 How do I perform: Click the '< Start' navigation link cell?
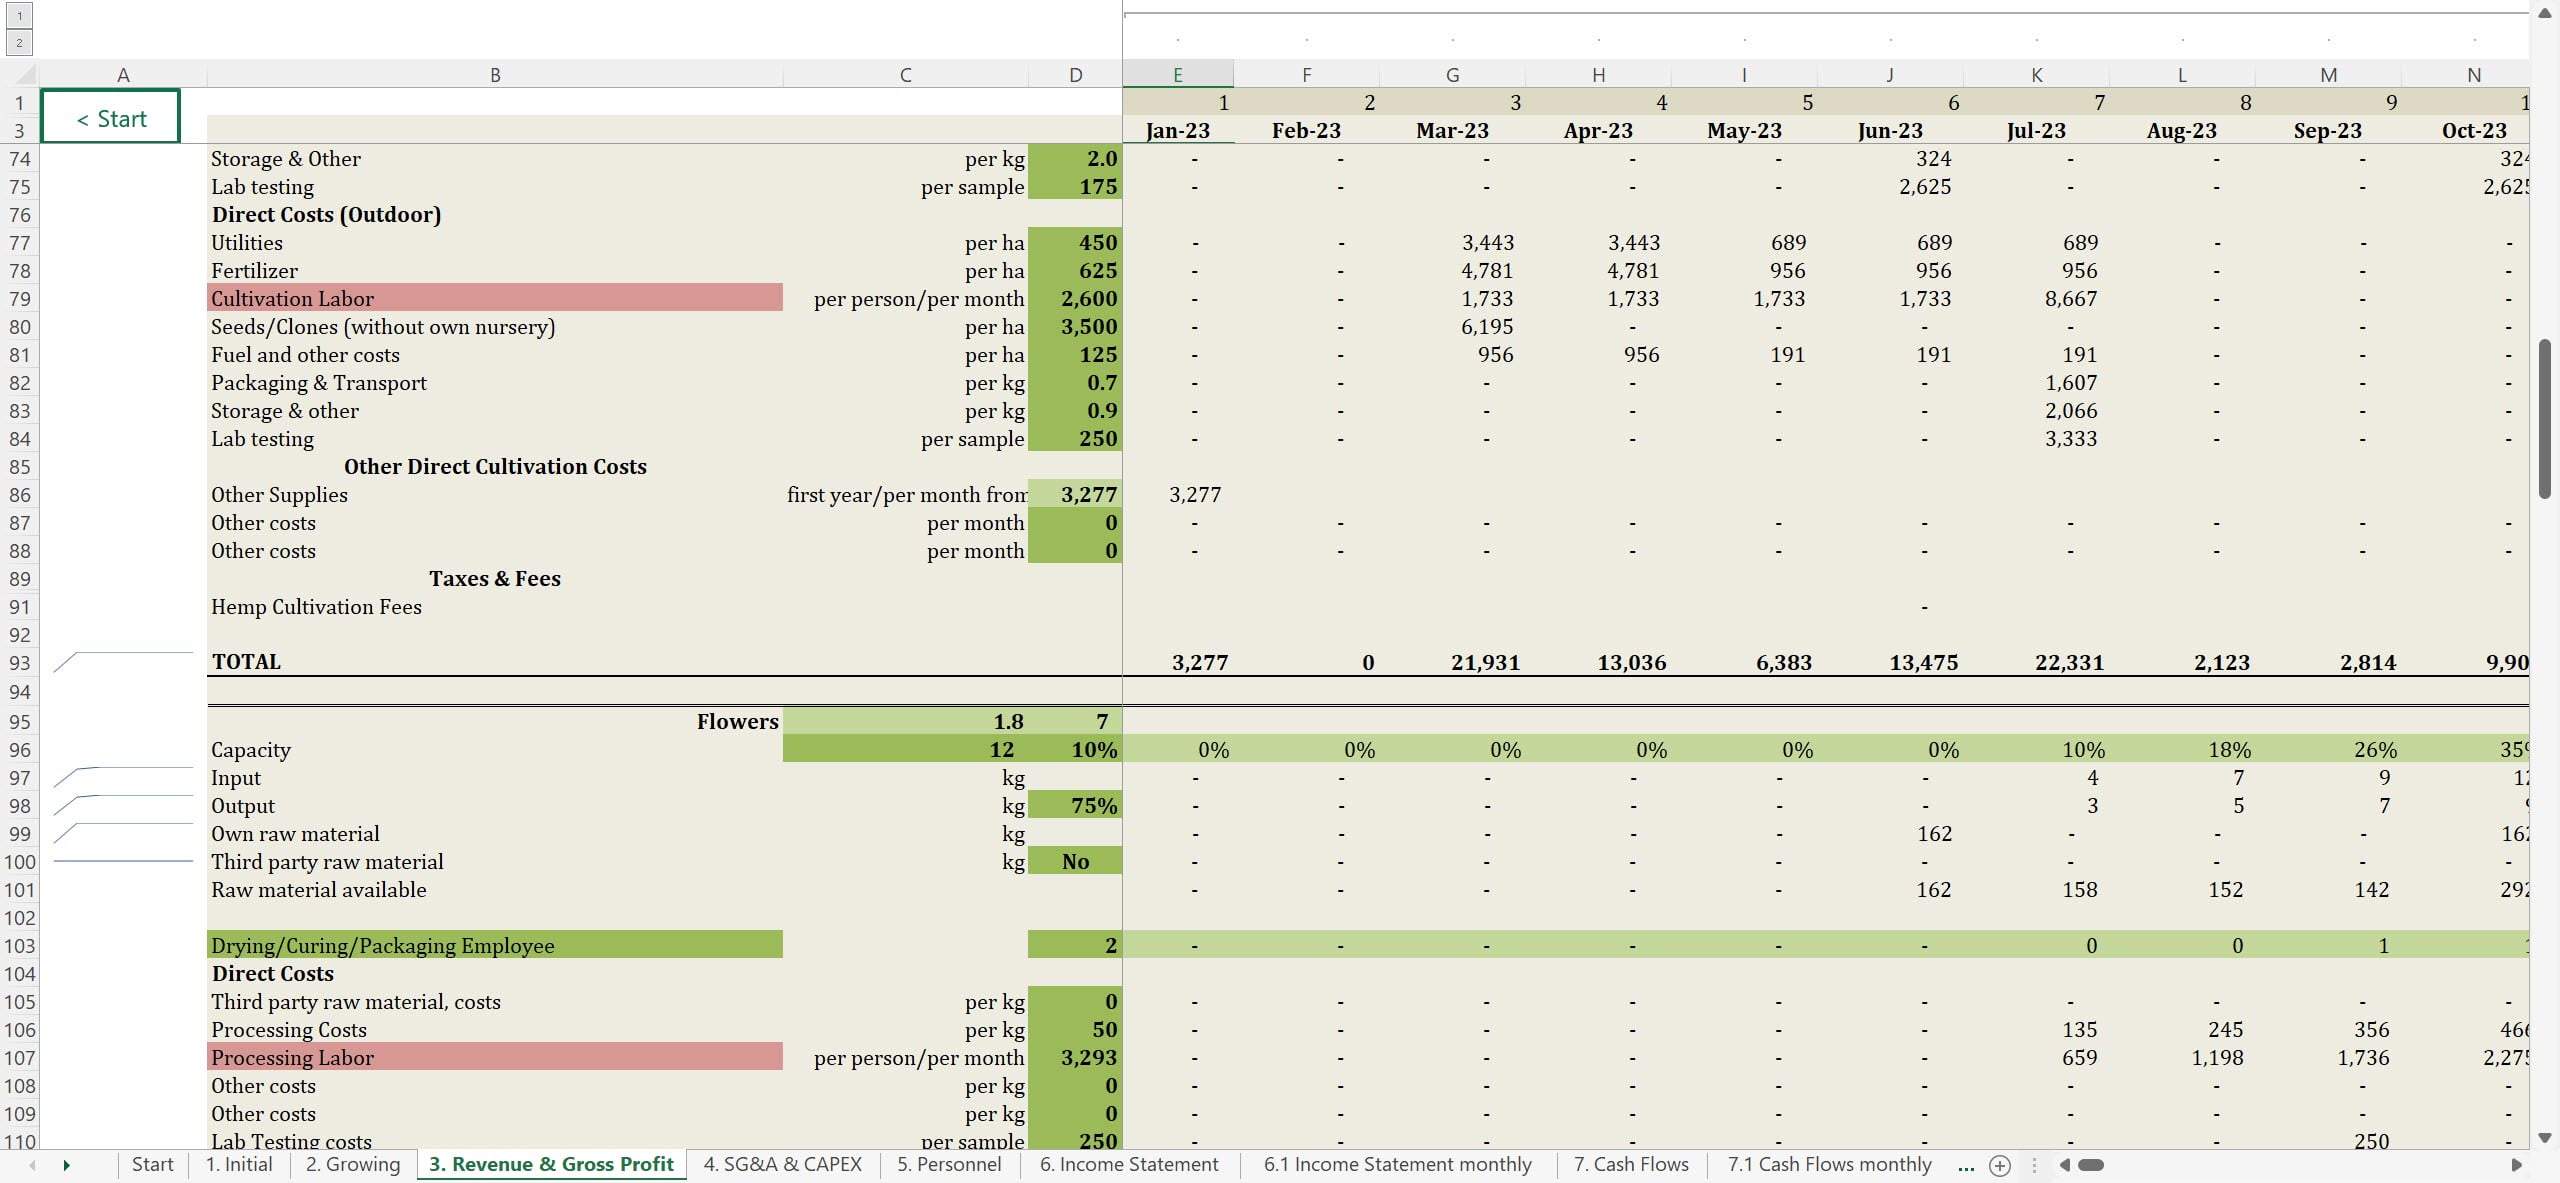point(111,118)
